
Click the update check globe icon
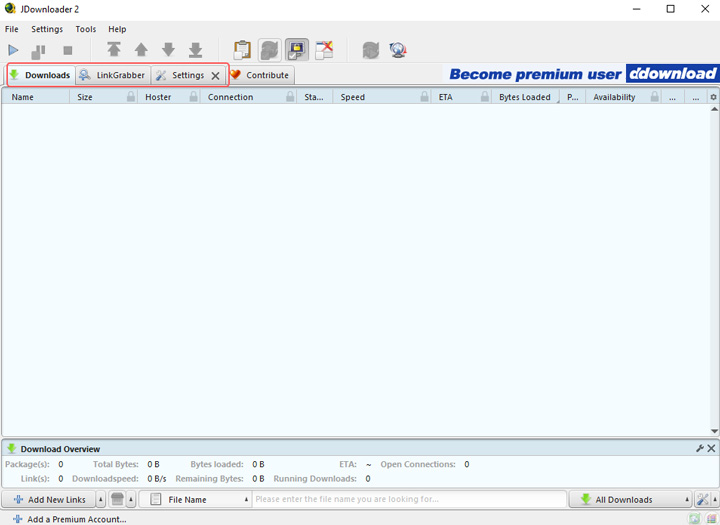click(x=398, y=50)
